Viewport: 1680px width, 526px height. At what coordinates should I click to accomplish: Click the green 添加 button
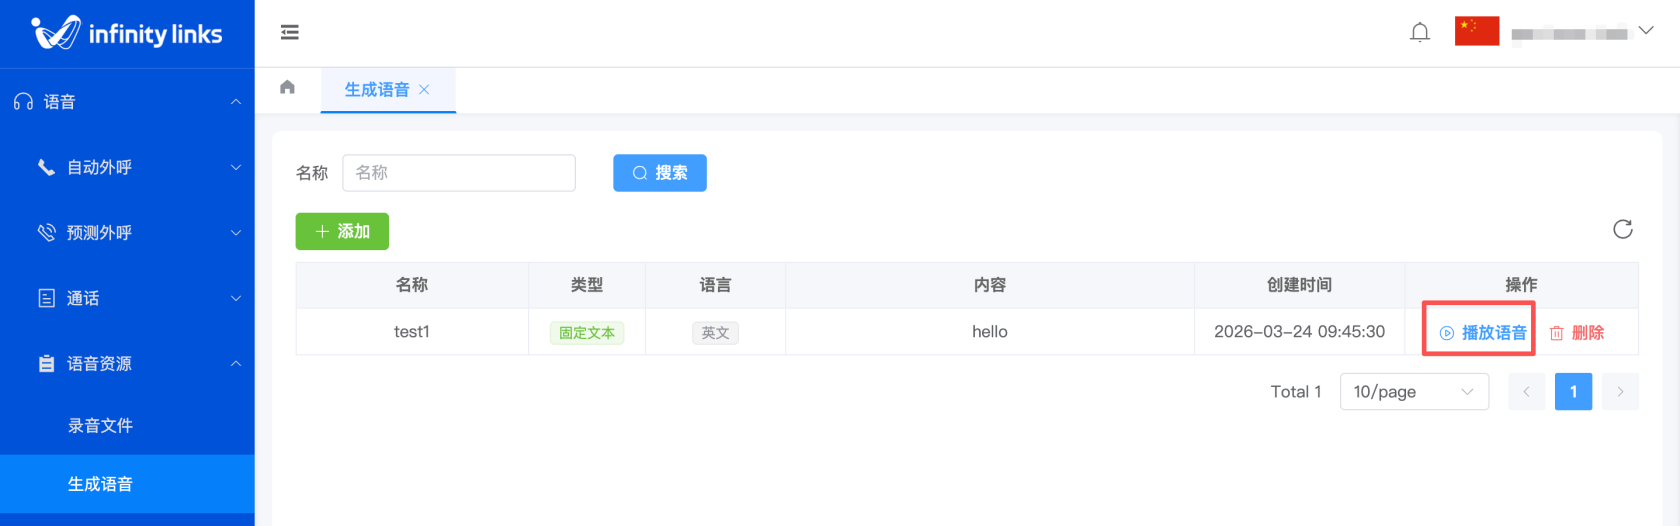342,232
